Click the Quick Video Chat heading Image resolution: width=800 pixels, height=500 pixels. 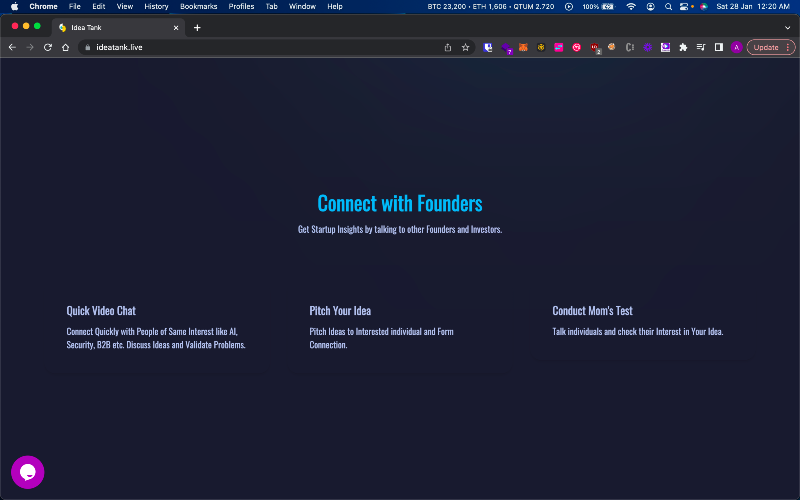point(101,311)
